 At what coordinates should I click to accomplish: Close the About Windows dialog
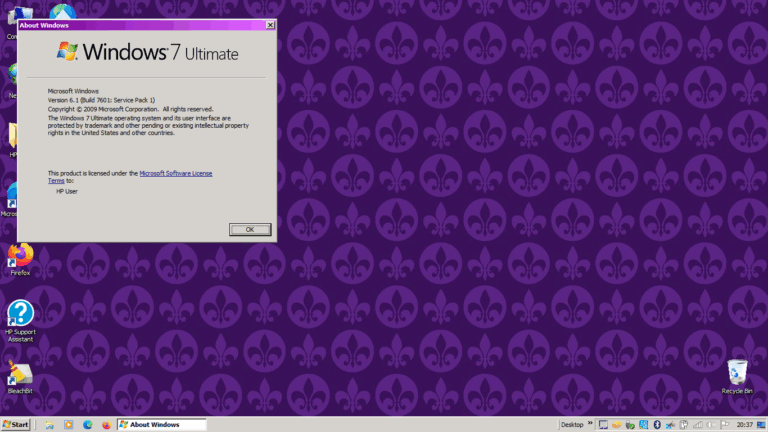pyautogui.click(x=270, y=25)
